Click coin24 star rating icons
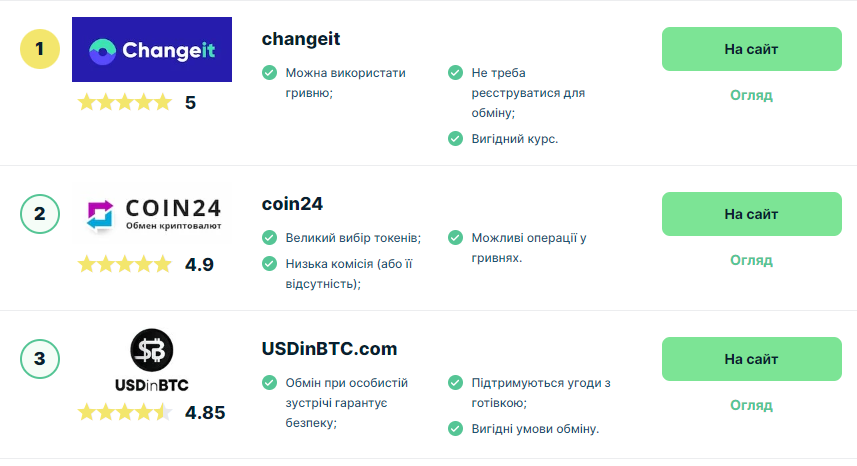This screenshot has width=857, height=466. [125, 264]
